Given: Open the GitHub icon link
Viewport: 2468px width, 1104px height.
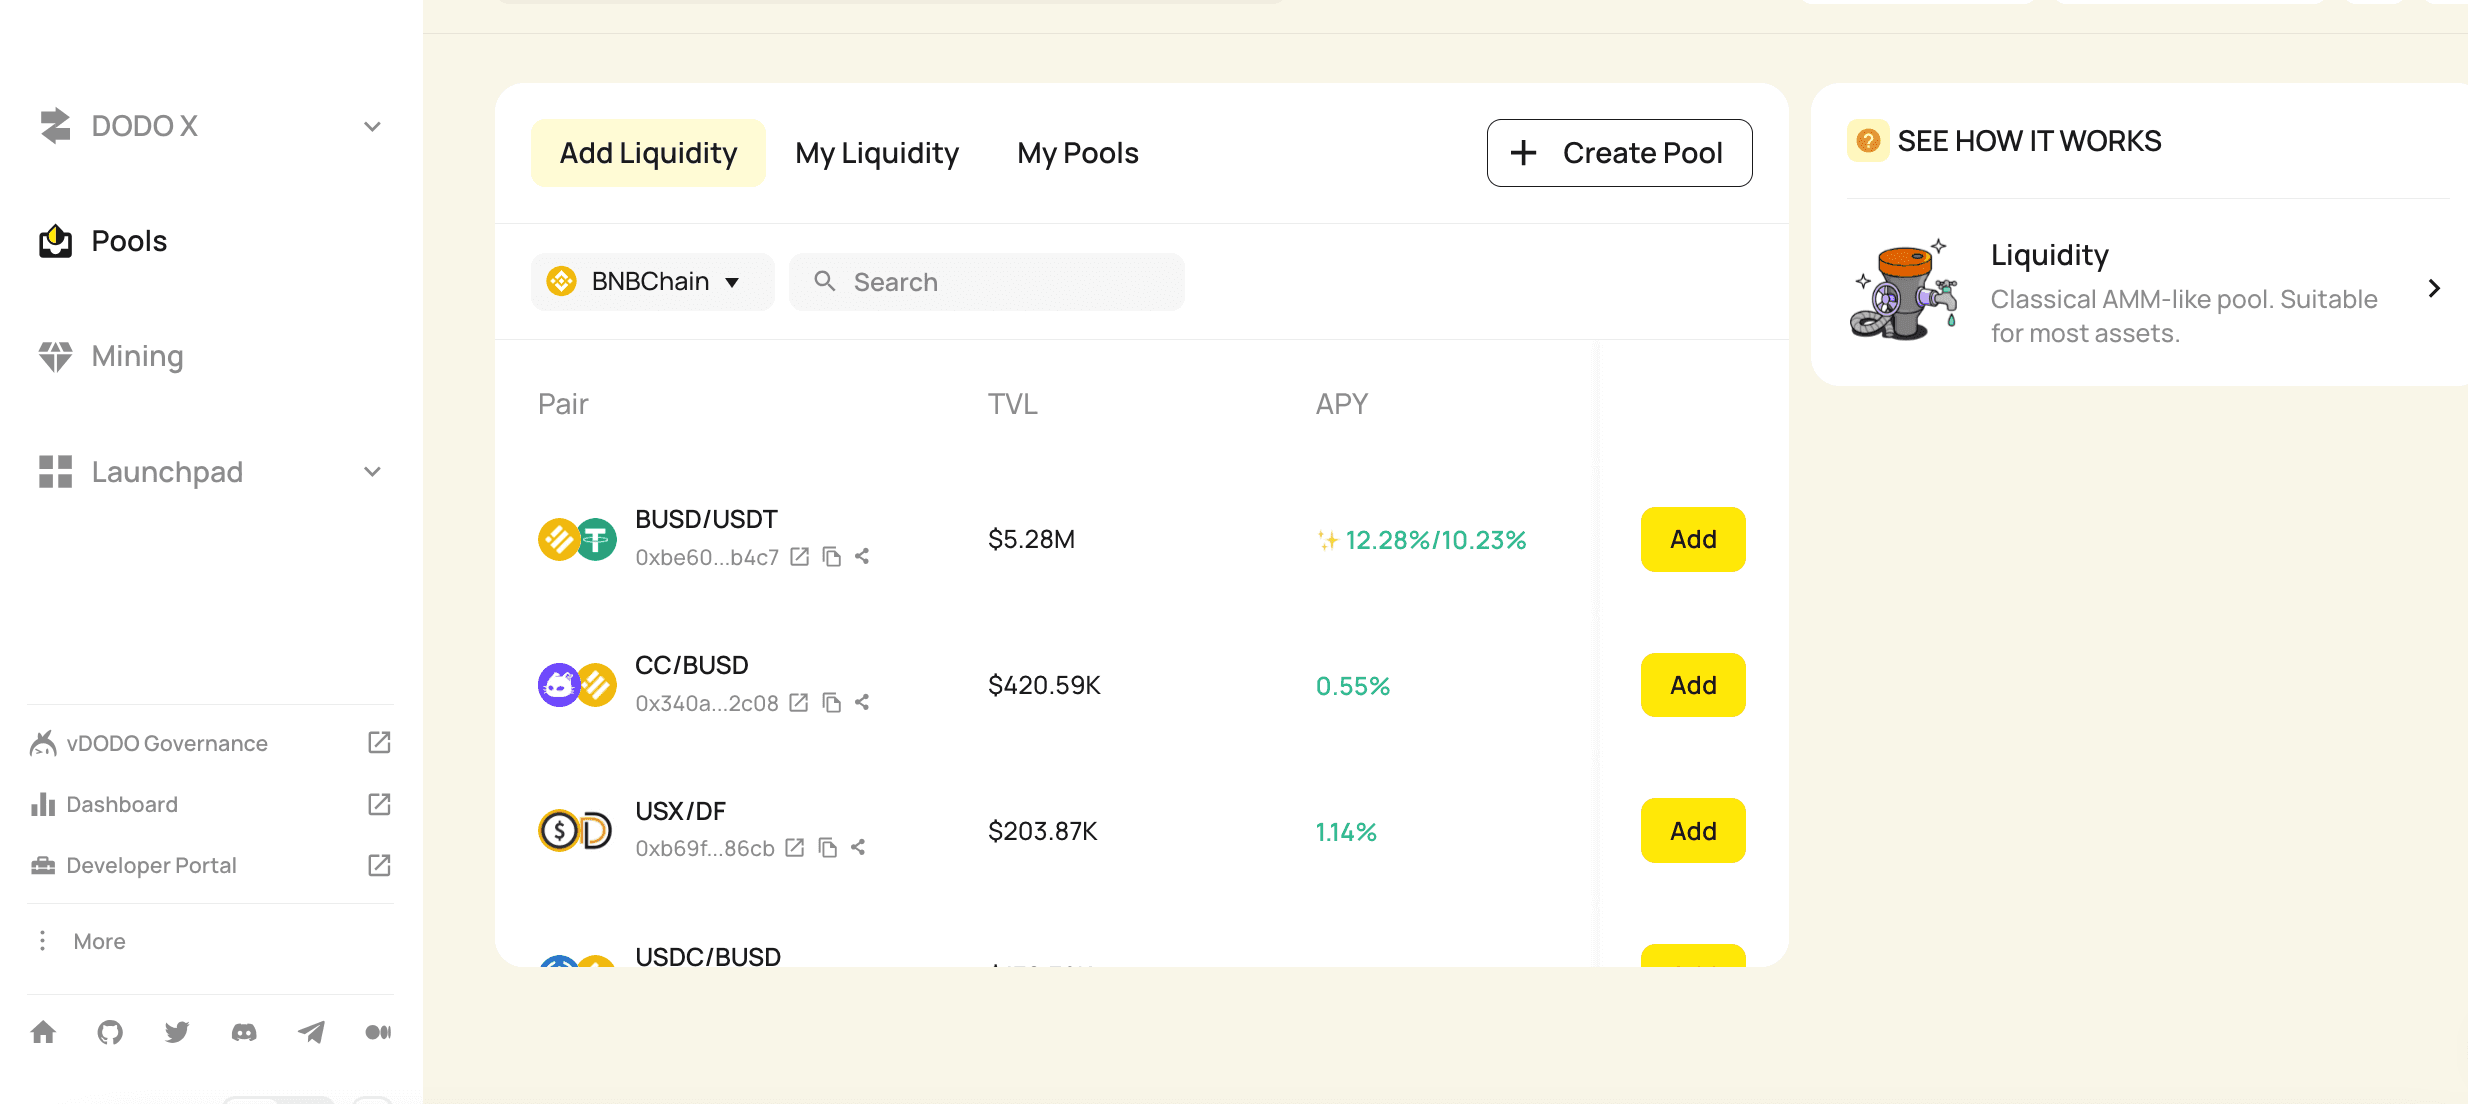Looking at the screenshot, I should (110, 1032).
